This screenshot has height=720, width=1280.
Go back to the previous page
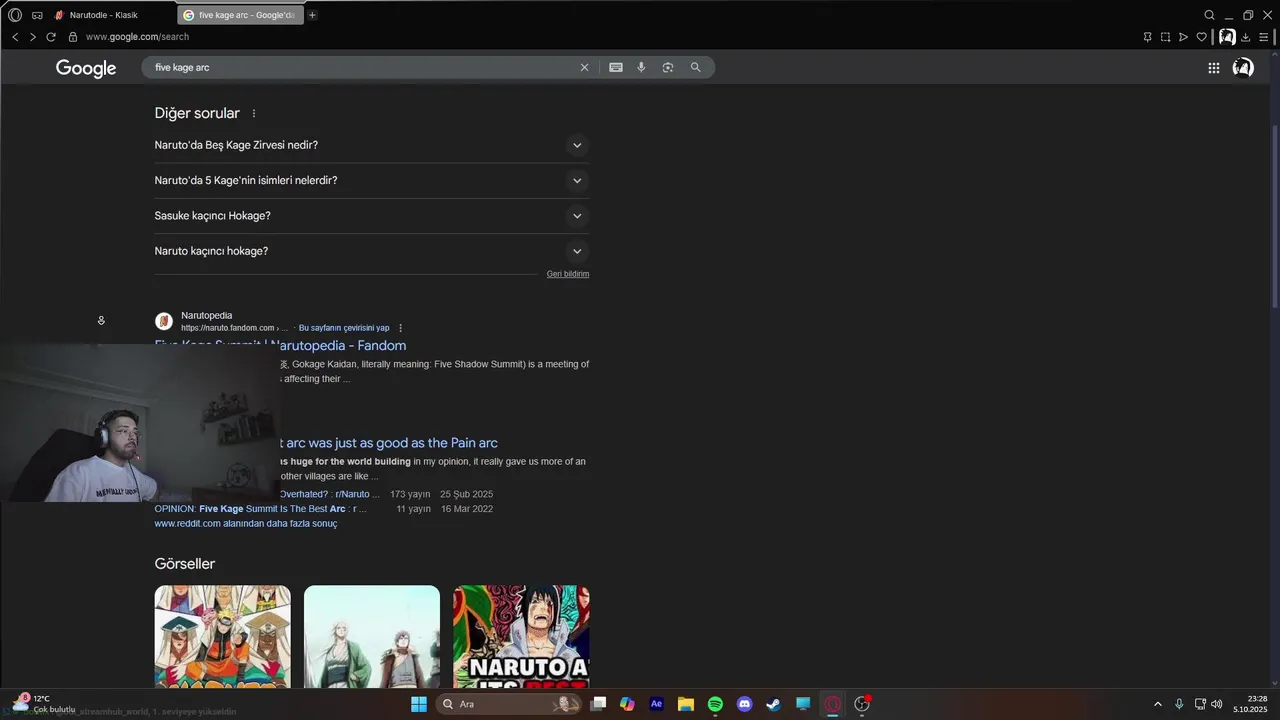pyautogui.click(x=15, y=37)
